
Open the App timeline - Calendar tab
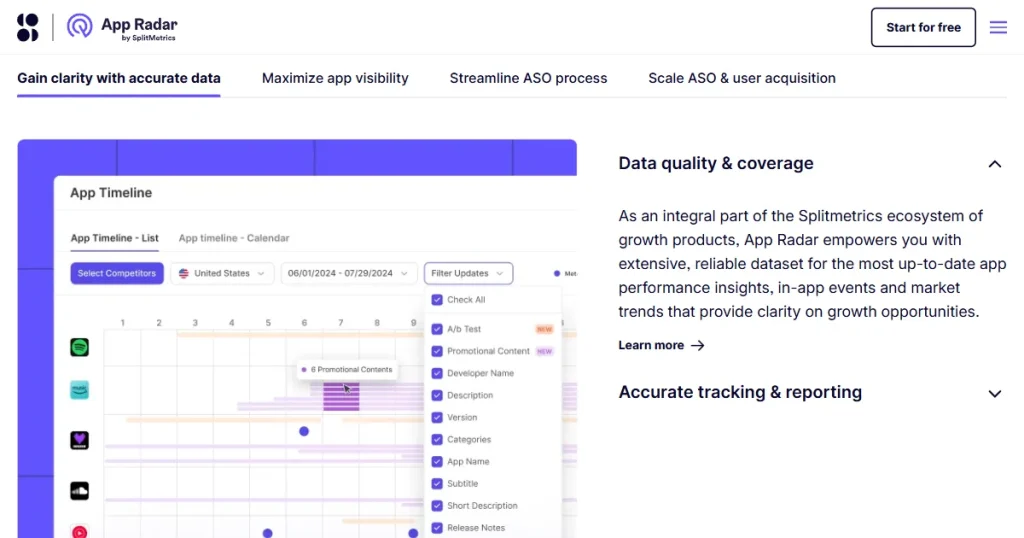point(234,238)
